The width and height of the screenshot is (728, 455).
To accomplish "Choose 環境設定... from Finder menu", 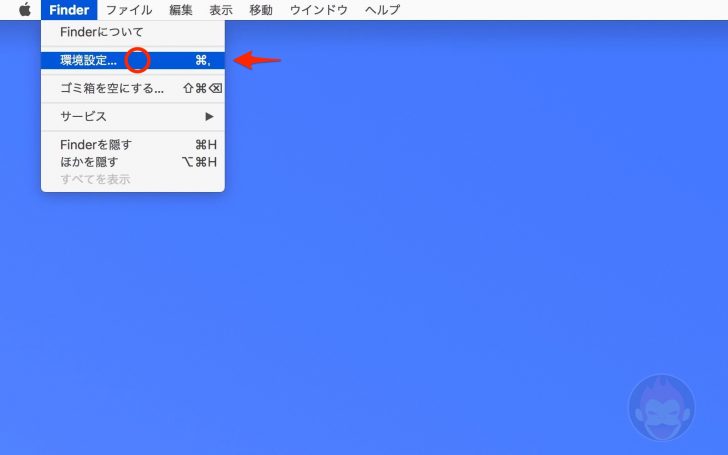I will click(x=133, y=60).
